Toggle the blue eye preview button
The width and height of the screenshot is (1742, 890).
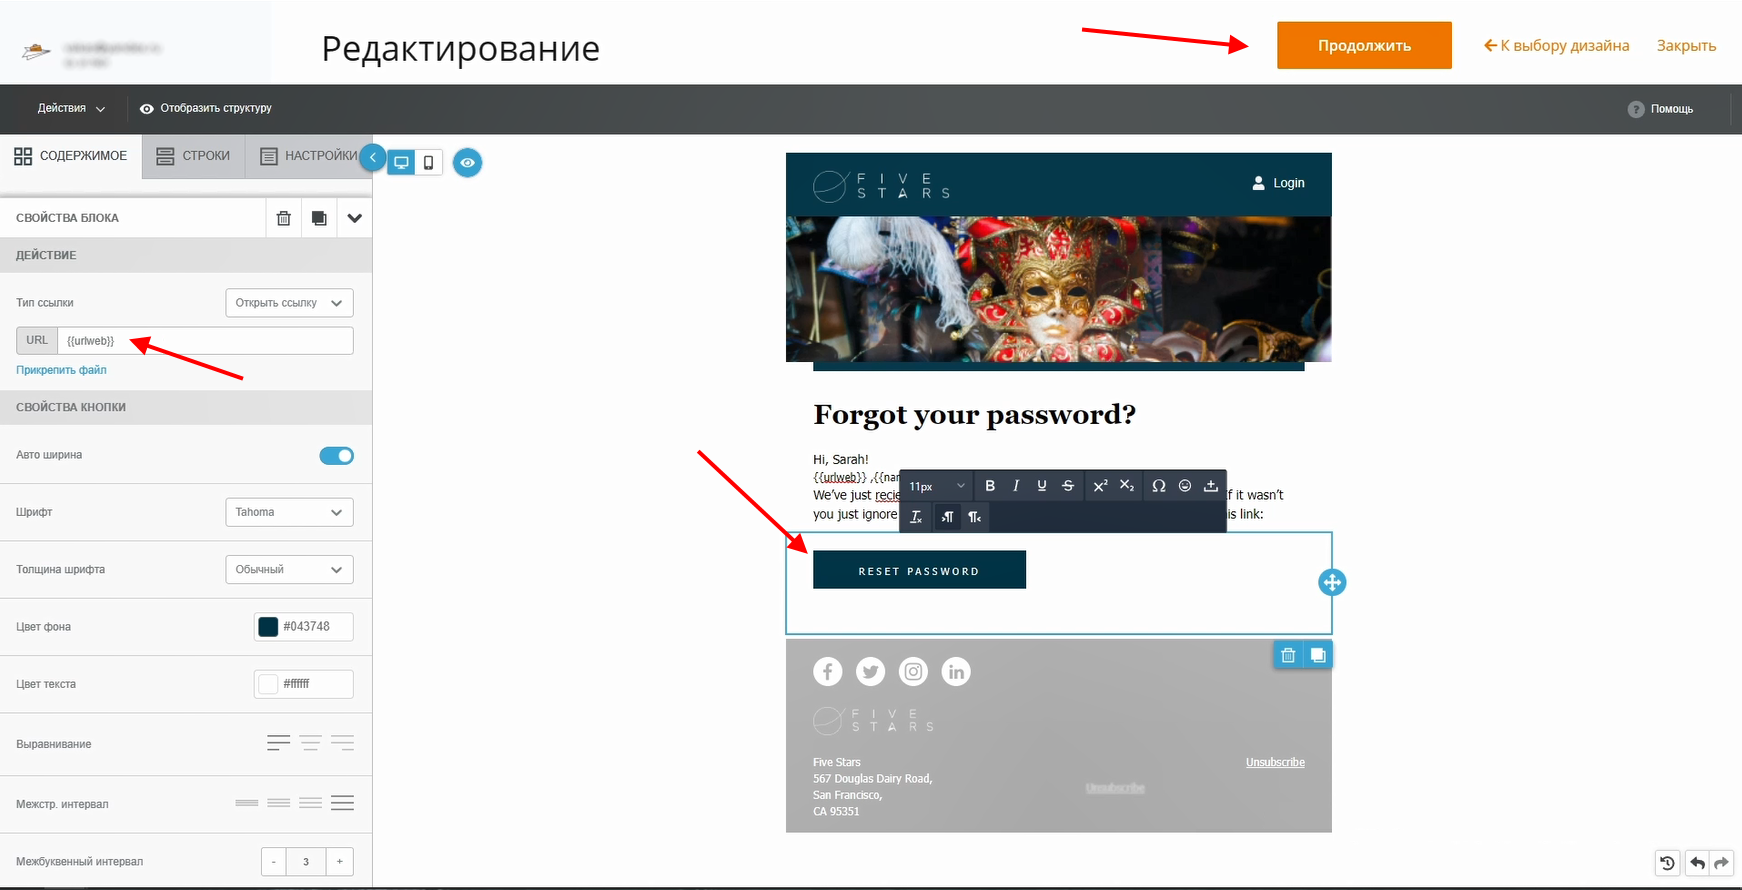point(467,162)
